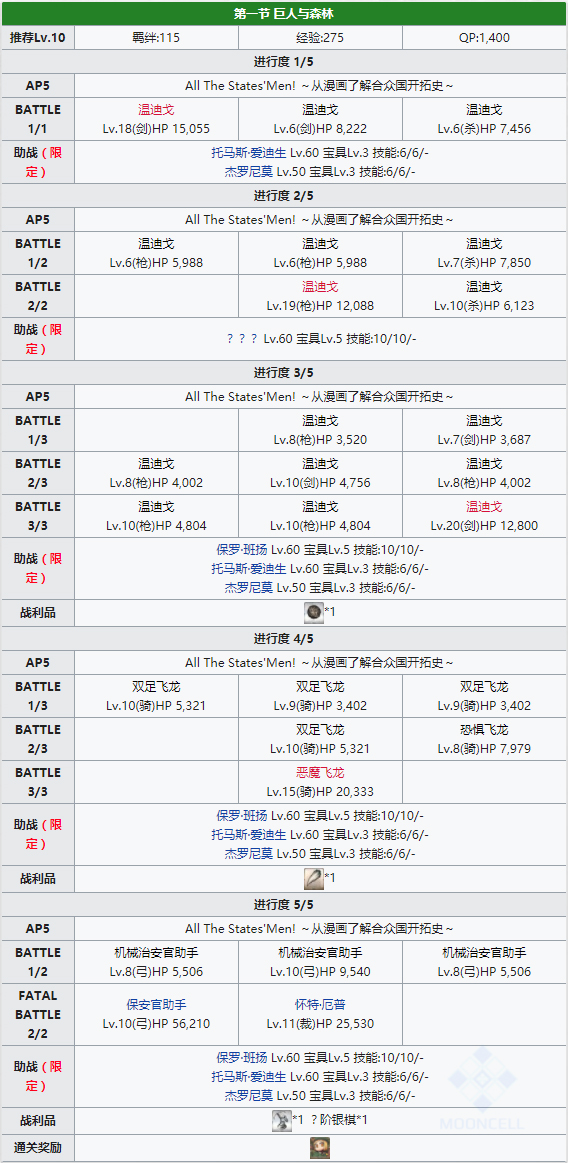This screenshot has width=568, height=1163.
Task: Click the value Lv.6(剑)HP 8,222
Action: 320,128
